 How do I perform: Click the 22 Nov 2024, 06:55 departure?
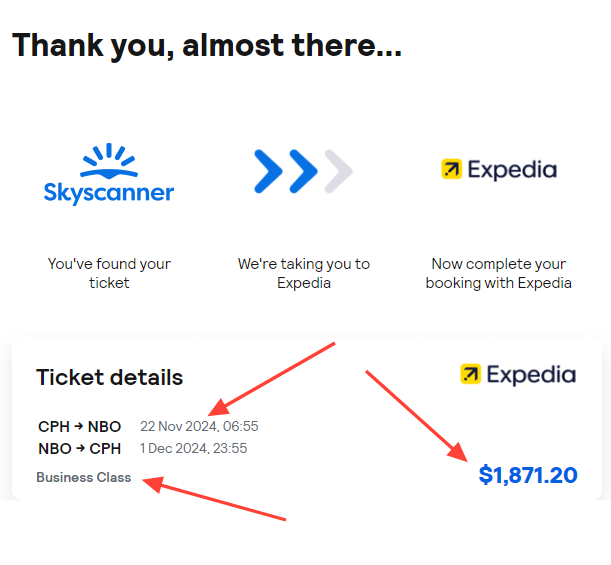(199, 426)
